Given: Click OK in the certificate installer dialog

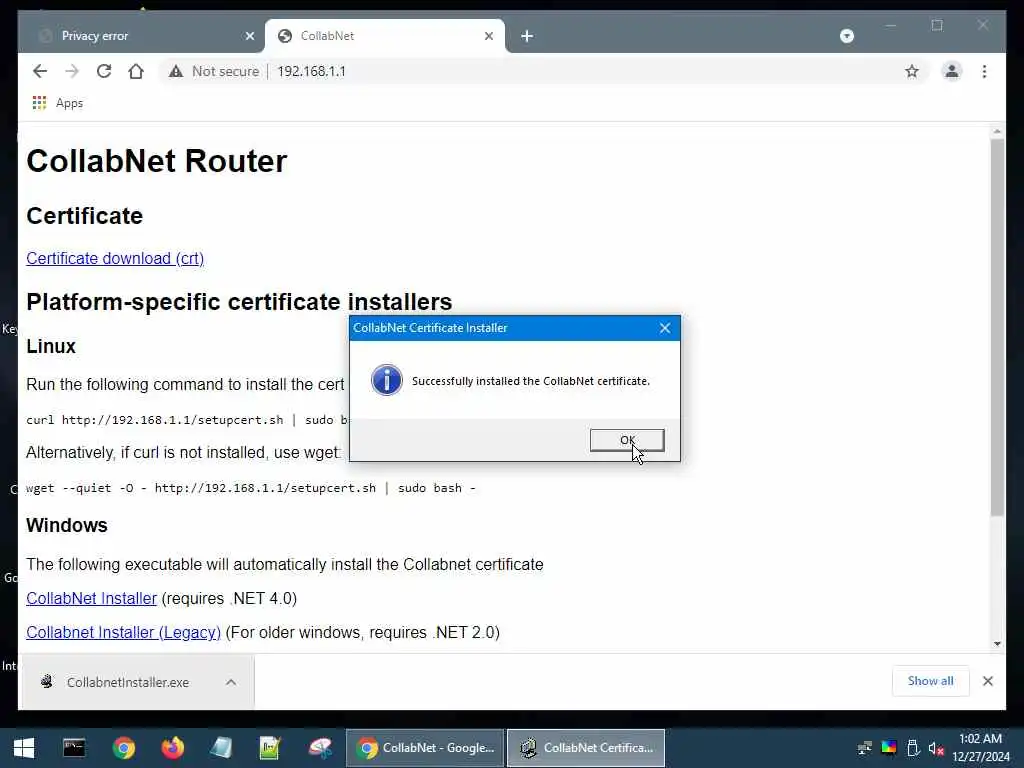Looking at the screenshot, I should coord(627,440).
